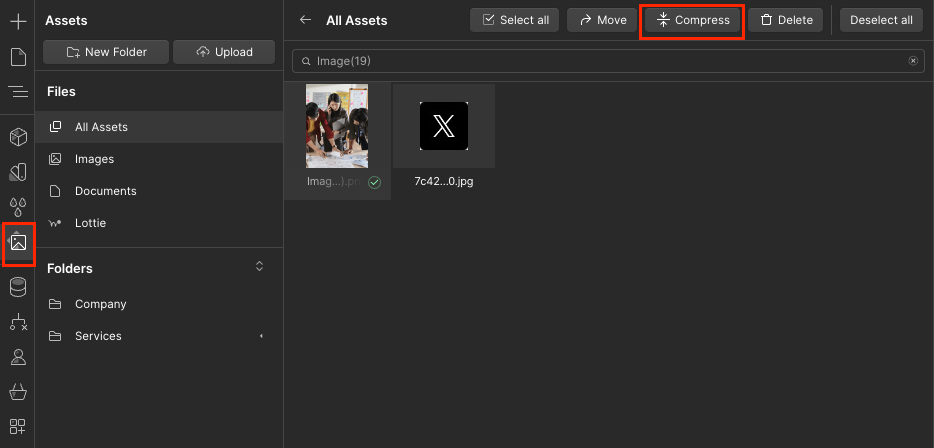The width and height of the screenshot is (934, 448).
Task: Open the Add elements panel plus icon
Action: (18, 22)
